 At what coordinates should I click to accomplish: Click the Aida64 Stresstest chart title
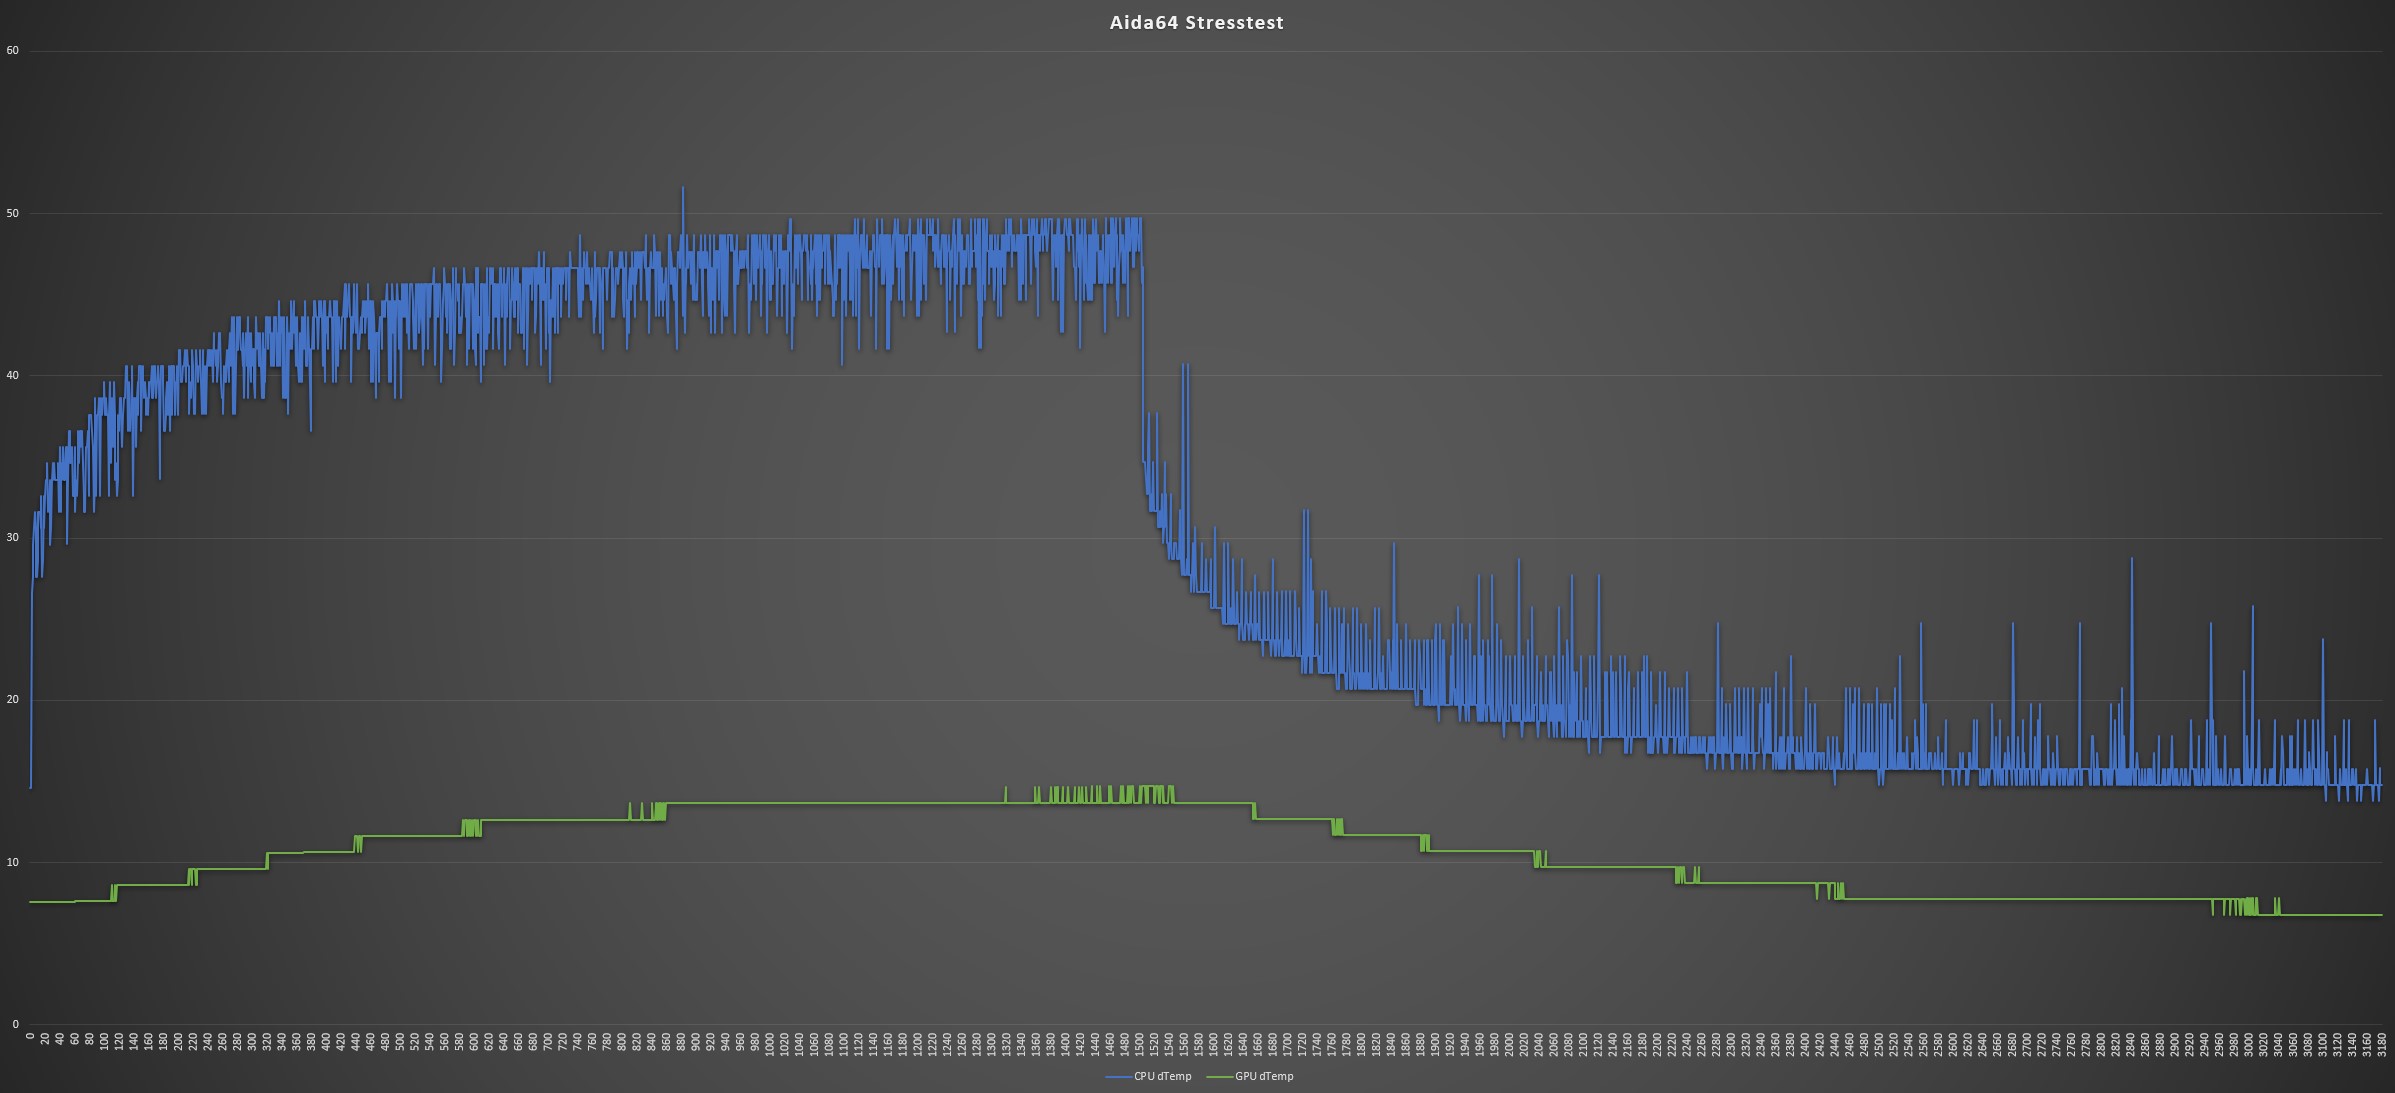point(1196,23)
